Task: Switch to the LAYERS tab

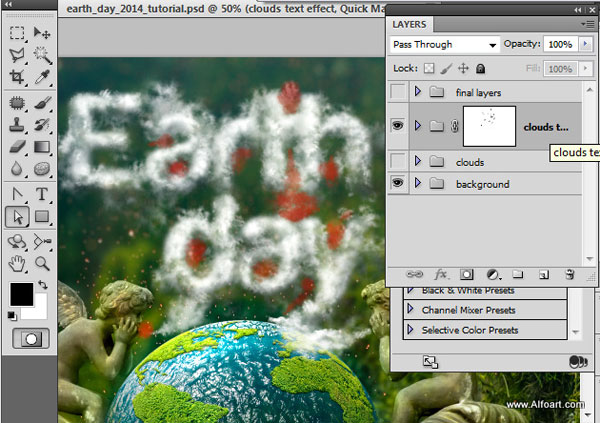Action: tap(409, 24)
